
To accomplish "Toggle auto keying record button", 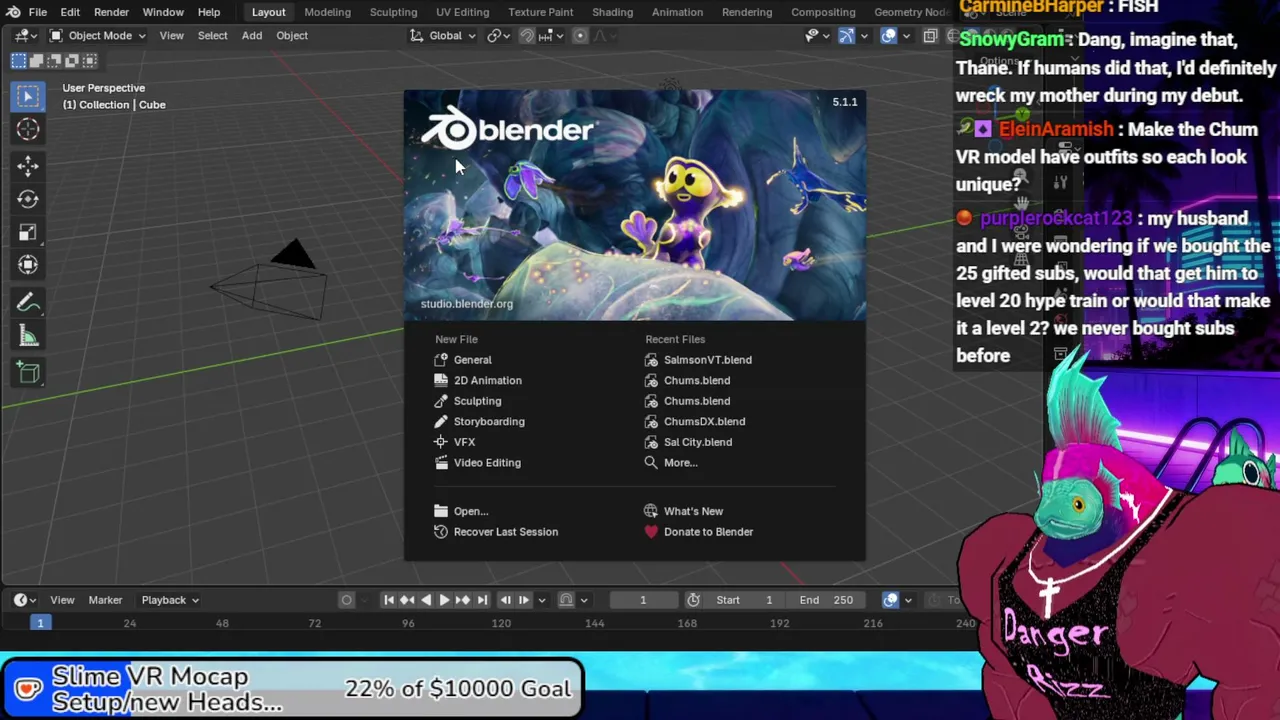I will pos(346,600).
